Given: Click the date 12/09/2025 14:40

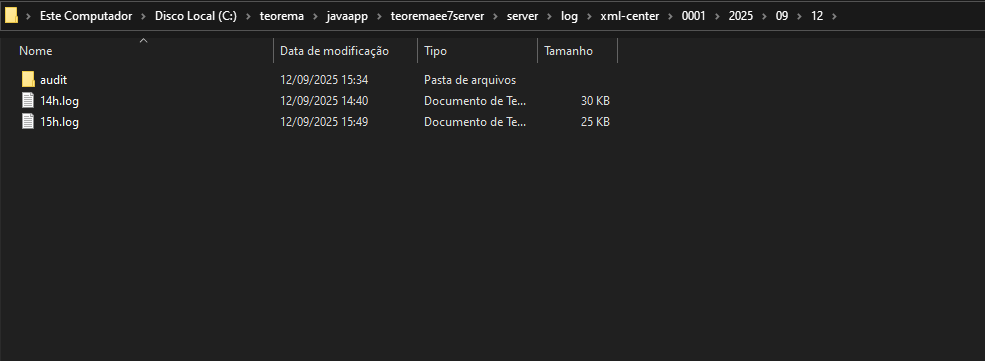Looking at the screenshot, I should (324, 100).
